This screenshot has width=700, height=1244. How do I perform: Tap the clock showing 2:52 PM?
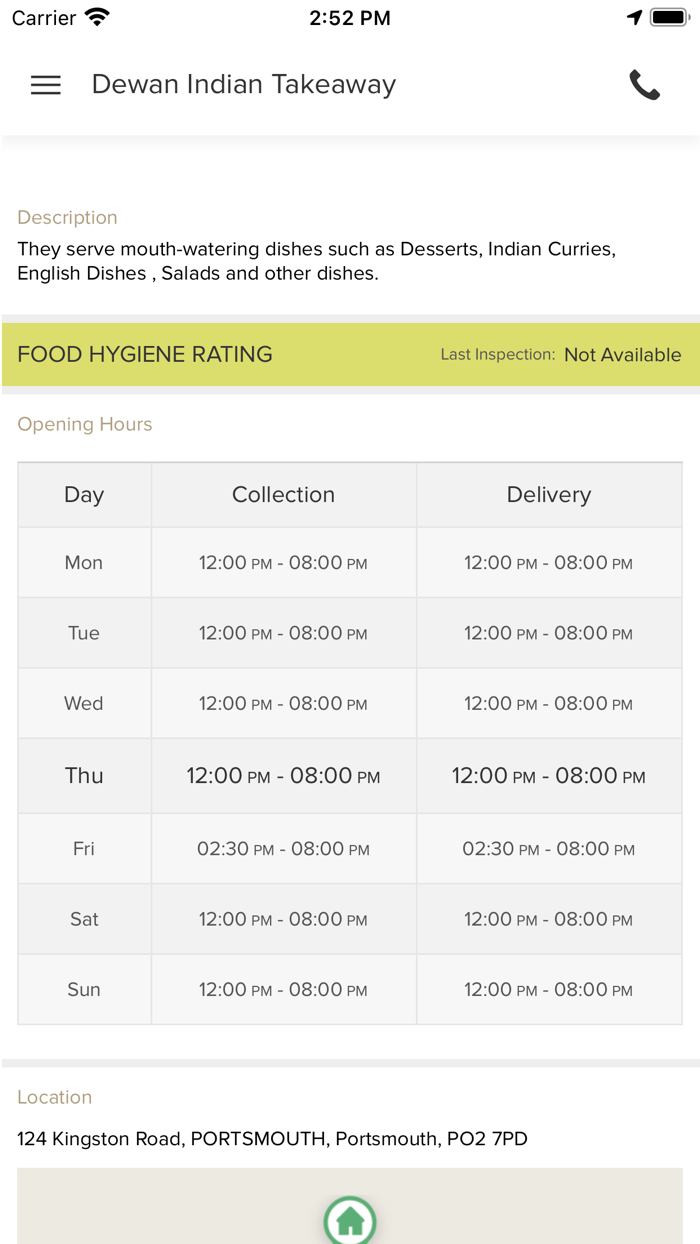(350, 17)
